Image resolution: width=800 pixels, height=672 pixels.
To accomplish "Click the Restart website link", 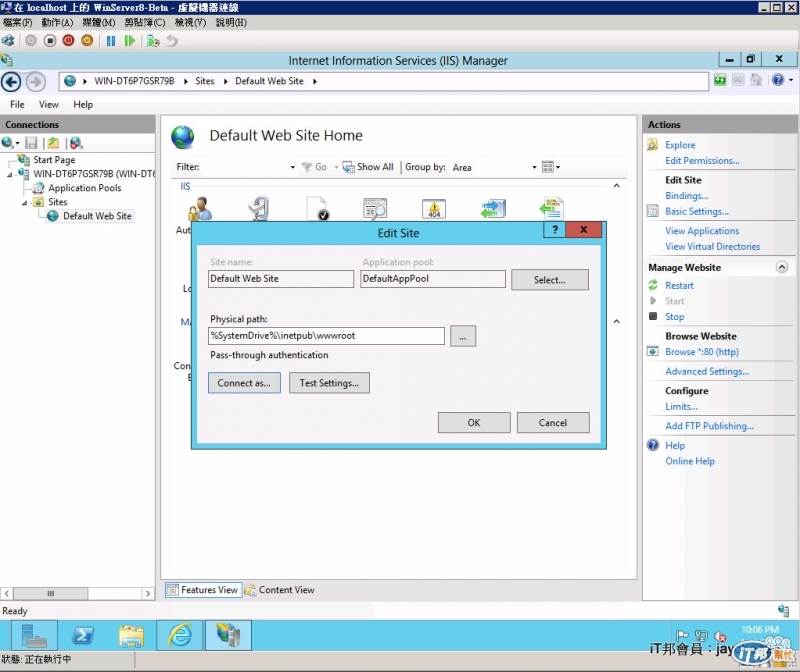I will (x=679, y=286).
